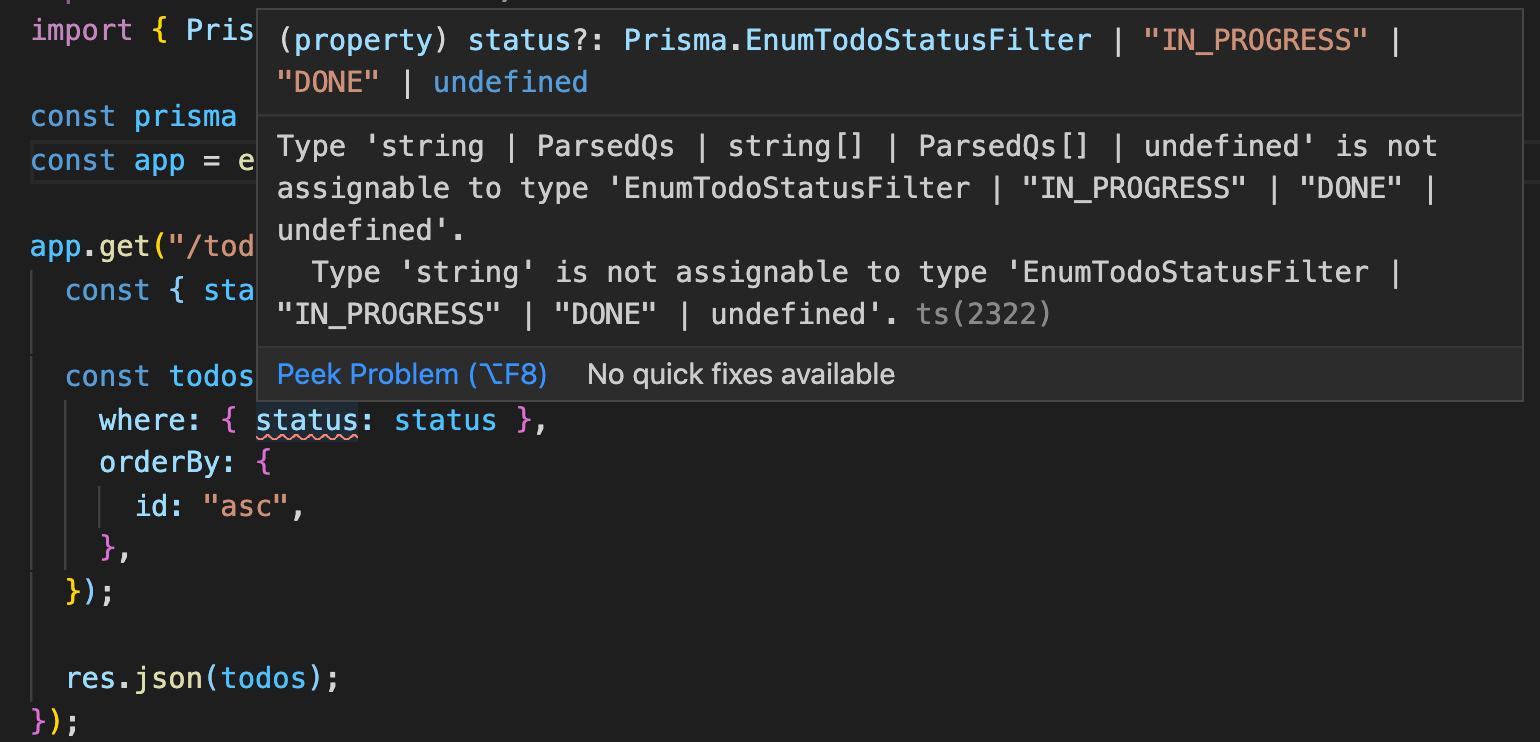Click No quick fixes available text
This screenshot has height=742, width=1540.
click(740, 374)
